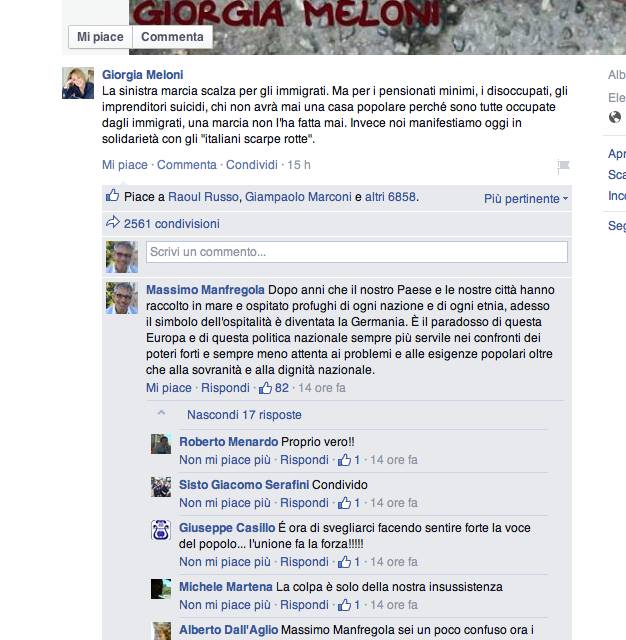Click like count icon on Giuseppe Casillo's reply
This screenshot has width=626, height=640.
(344, 562)
